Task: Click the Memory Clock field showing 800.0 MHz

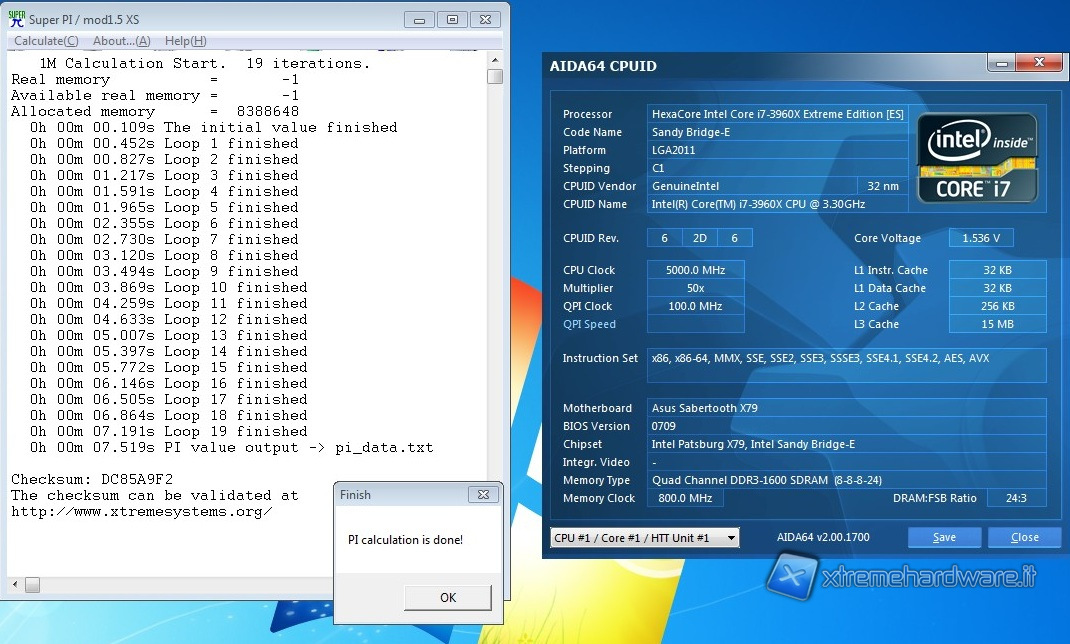Action: [685, 498]
